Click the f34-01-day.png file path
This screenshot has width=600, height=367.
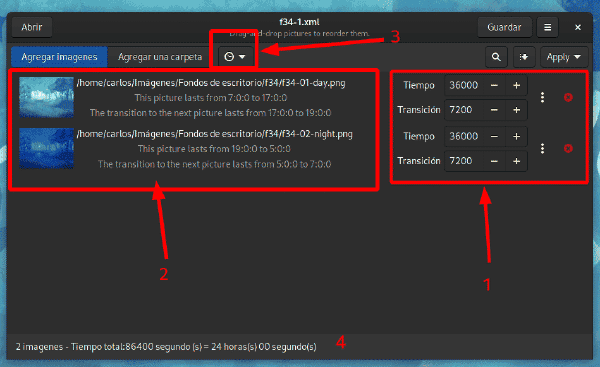(211, 83)
